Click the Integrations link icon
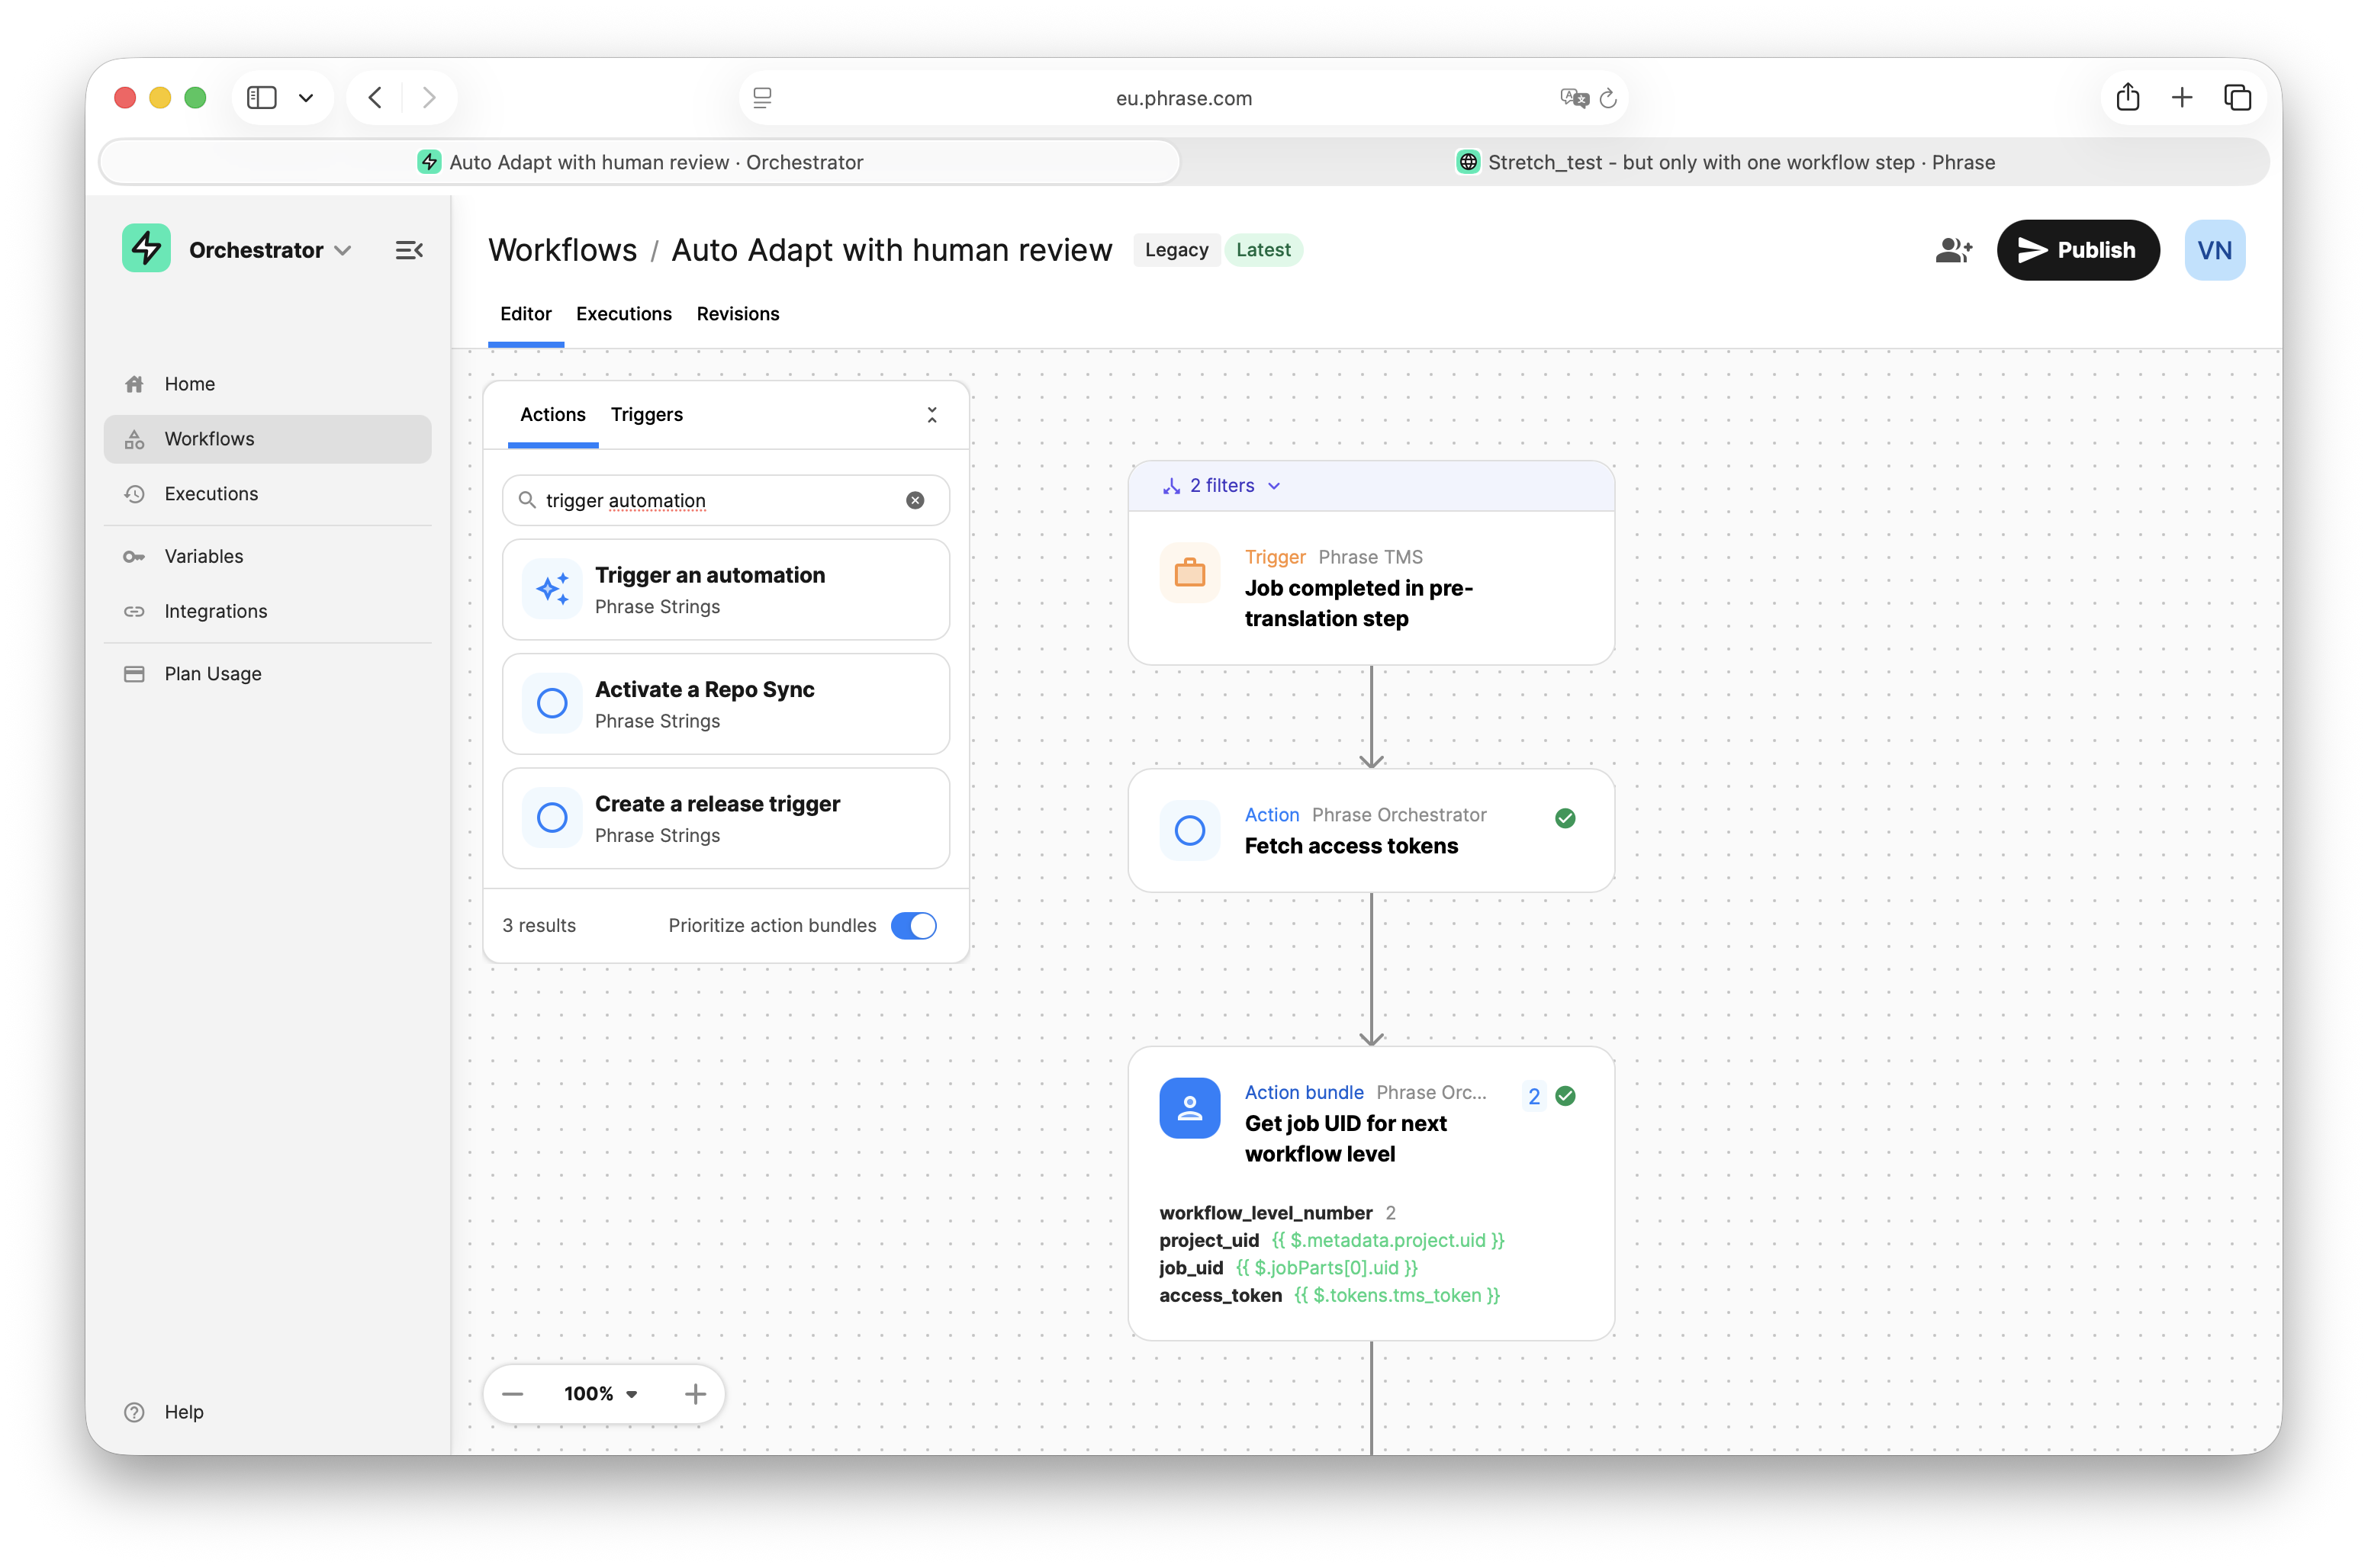This screenshot has width=2368, height=1568. click(x=134, y=611)
